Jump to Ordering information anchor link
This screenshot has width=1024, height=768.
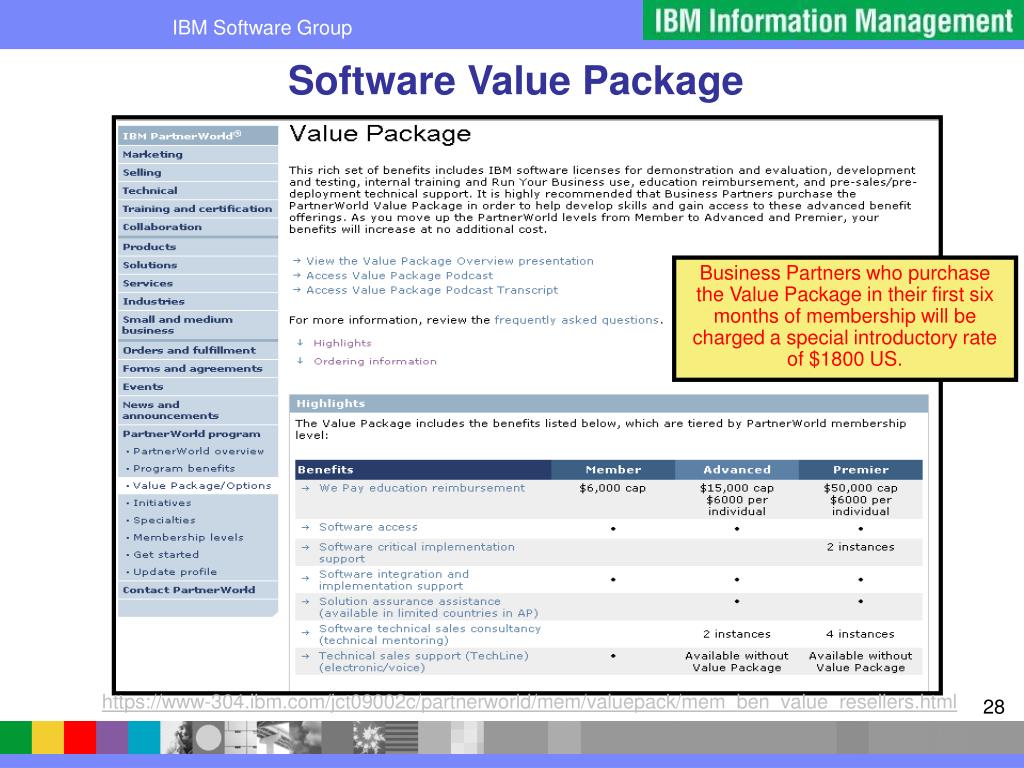click(x=374, y=361)
